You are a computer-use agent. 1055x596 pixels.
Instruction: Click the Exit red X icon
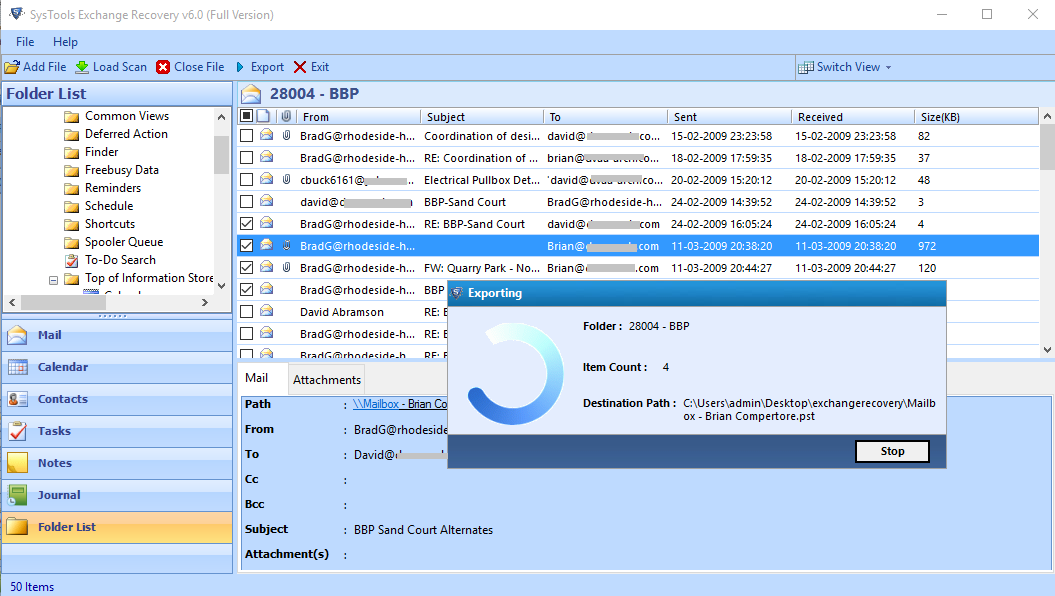click(x=300, y=67)
